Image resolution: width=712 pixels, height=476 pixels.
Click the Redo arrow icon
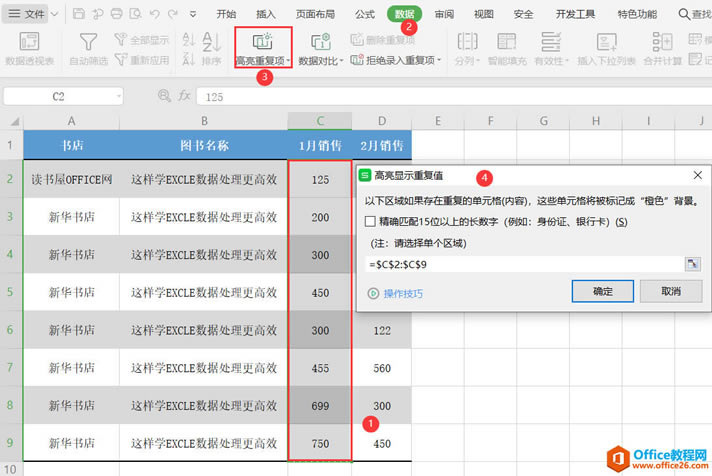[173, 14]
